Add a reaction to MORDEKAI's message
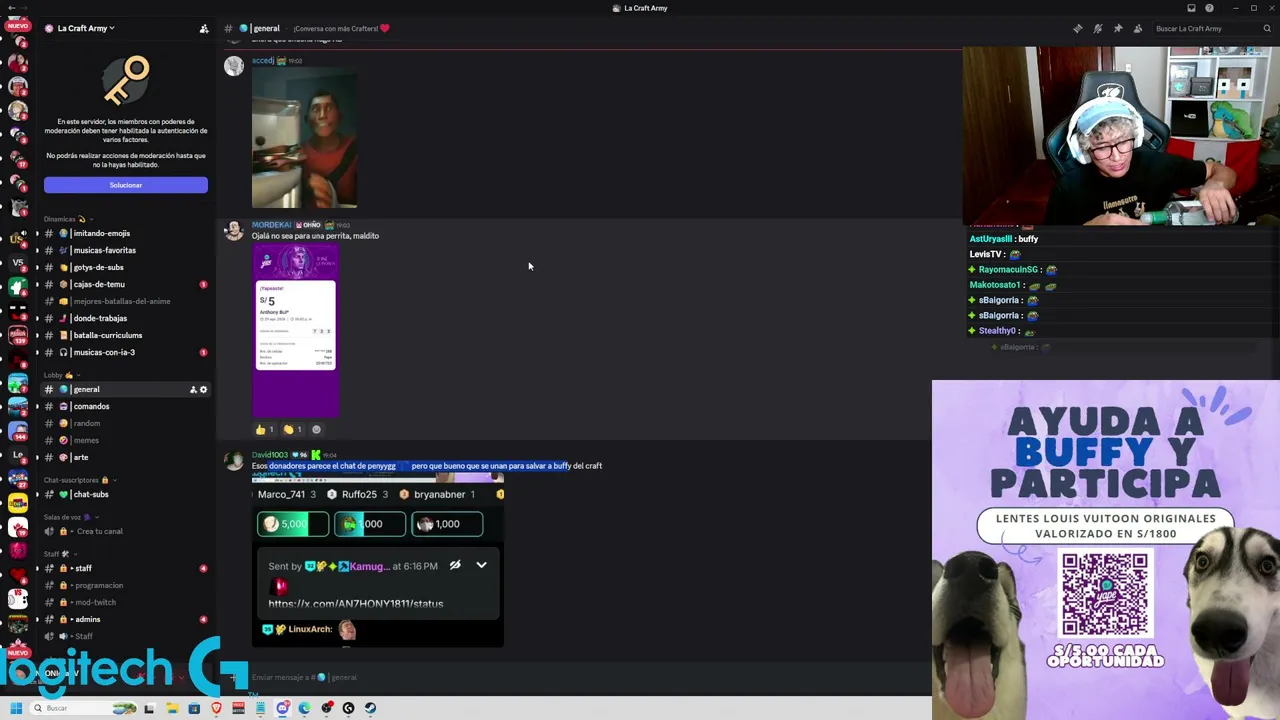1280x720 pixels. point(316,429)
